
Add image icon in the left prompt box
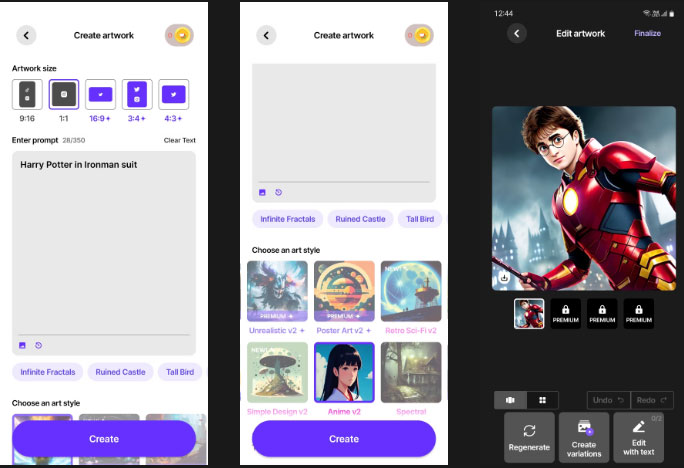pos(22,345)
